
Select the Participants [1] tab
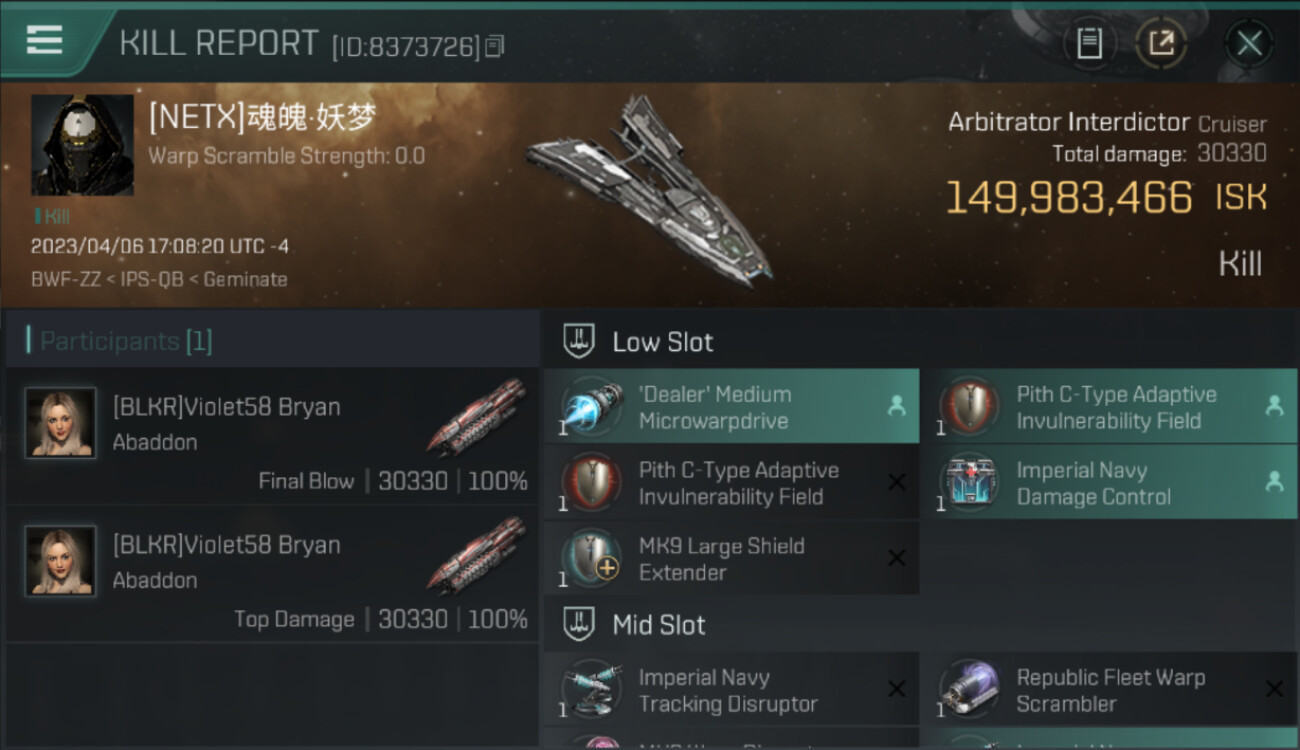click(x=126, y=342)
